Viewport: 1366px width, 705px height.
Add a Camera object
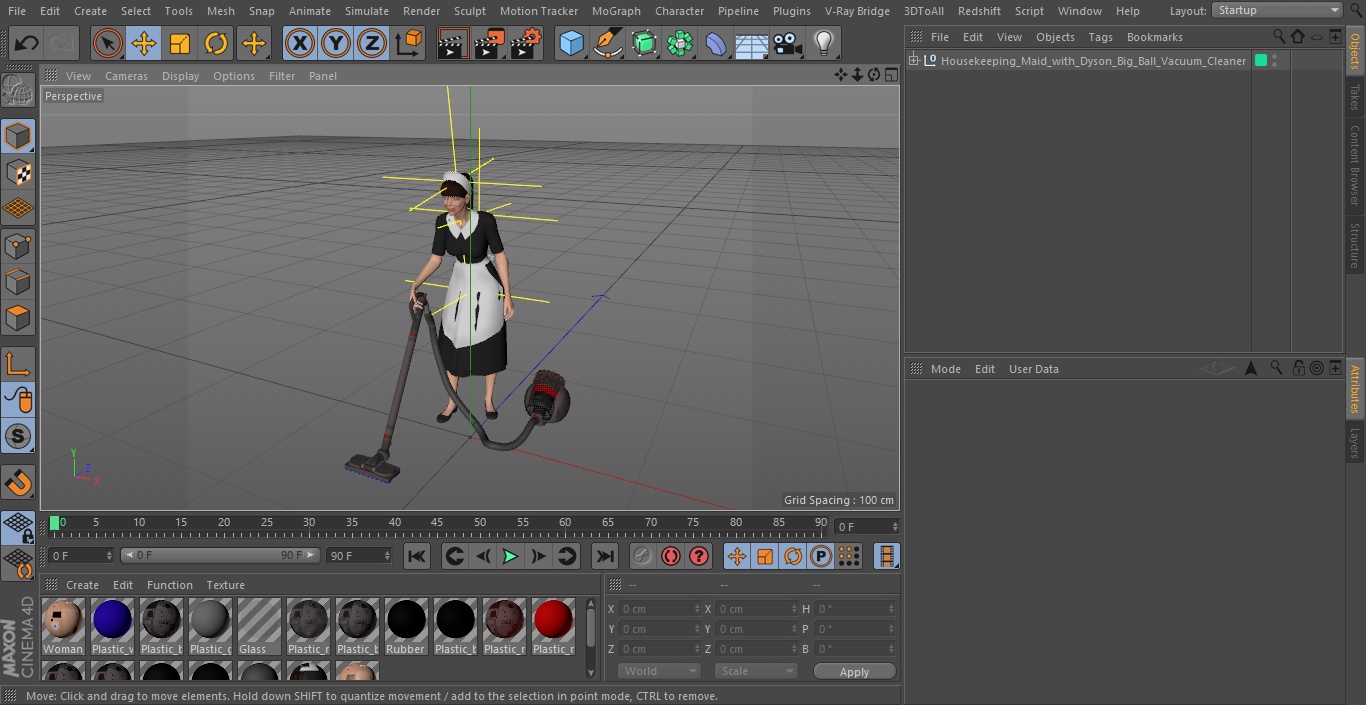click(788, 43)
